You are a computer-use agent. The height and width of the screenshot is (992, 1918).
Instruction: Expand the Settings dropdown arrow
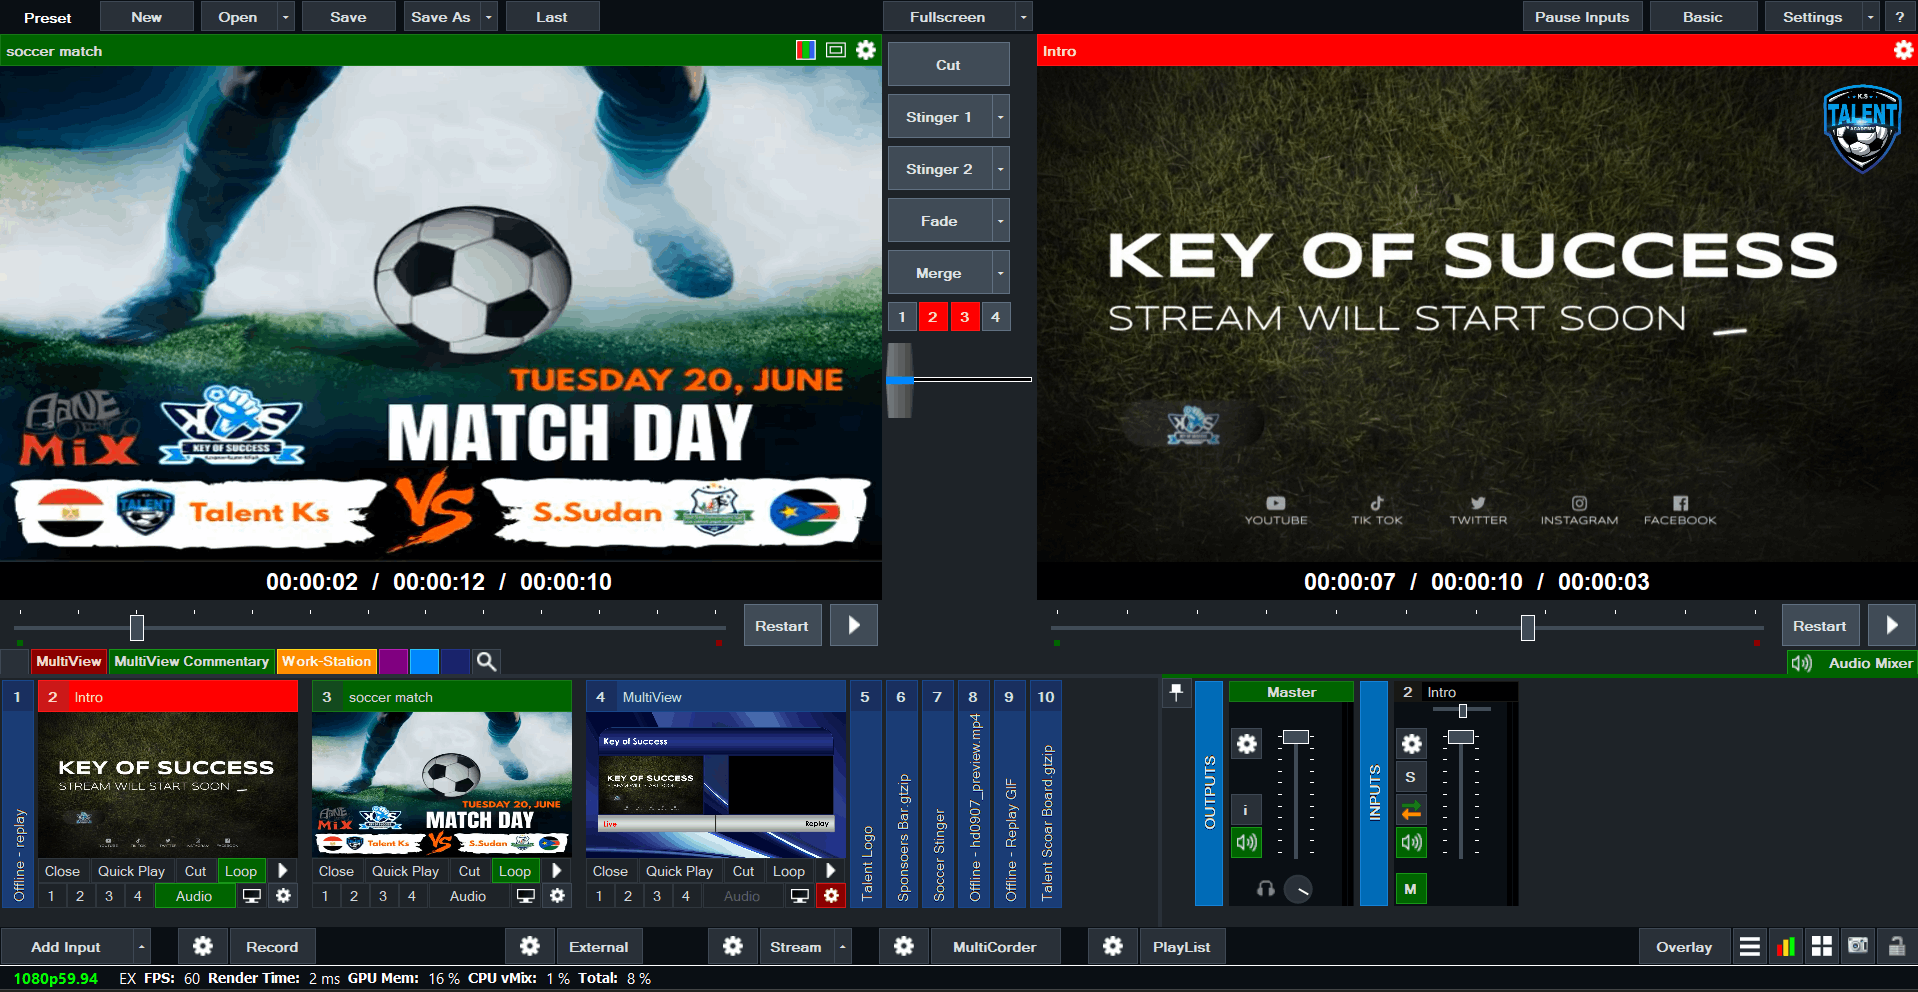click(1870, 17)
